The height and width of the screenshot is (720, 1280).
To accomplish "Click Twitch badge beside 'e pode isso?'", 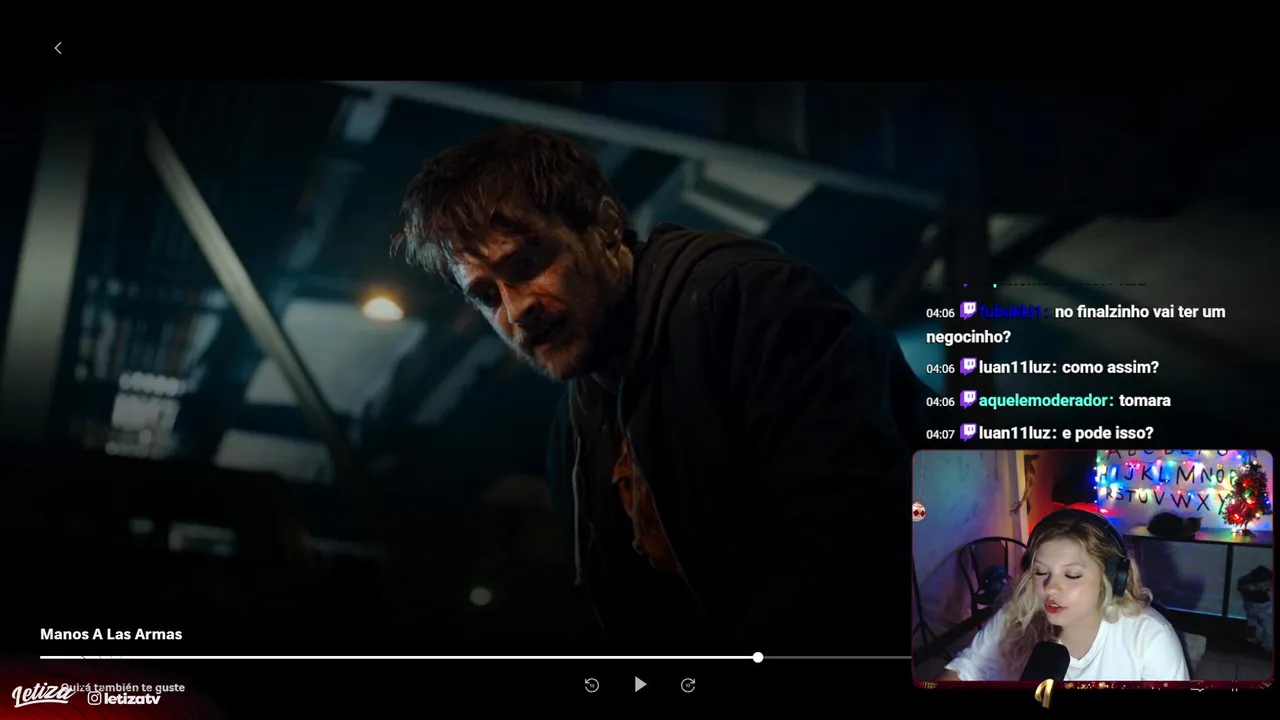I will pos(968,432).
